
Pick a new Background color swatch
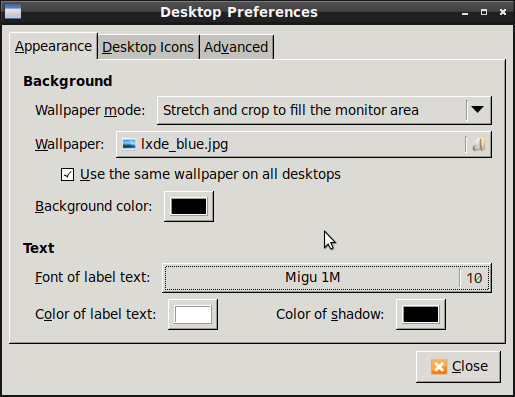click(x=189, y=206)
